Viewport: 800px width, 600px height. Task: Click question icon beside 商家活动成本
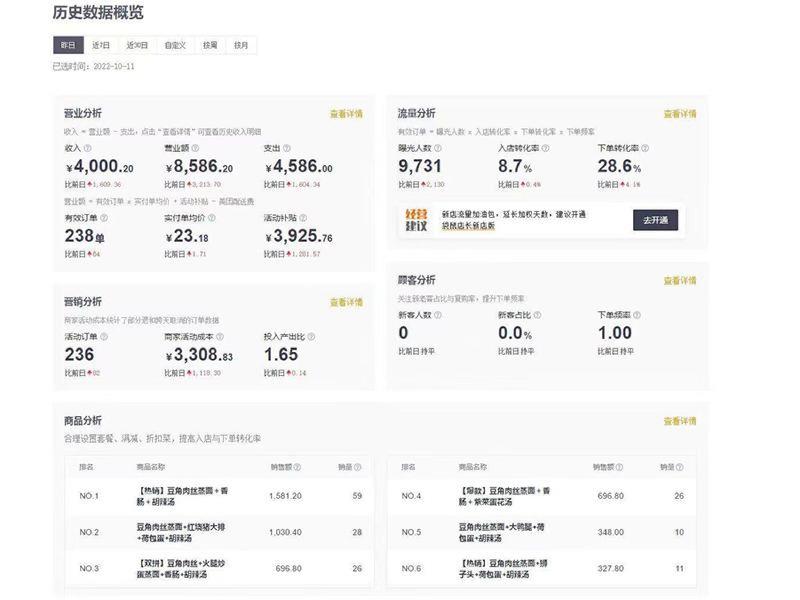(x=220, y=337)
